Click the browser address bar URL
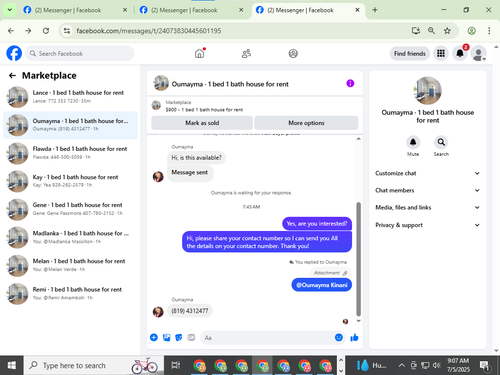This screenshot has width=500, height=375. [149, 31]
